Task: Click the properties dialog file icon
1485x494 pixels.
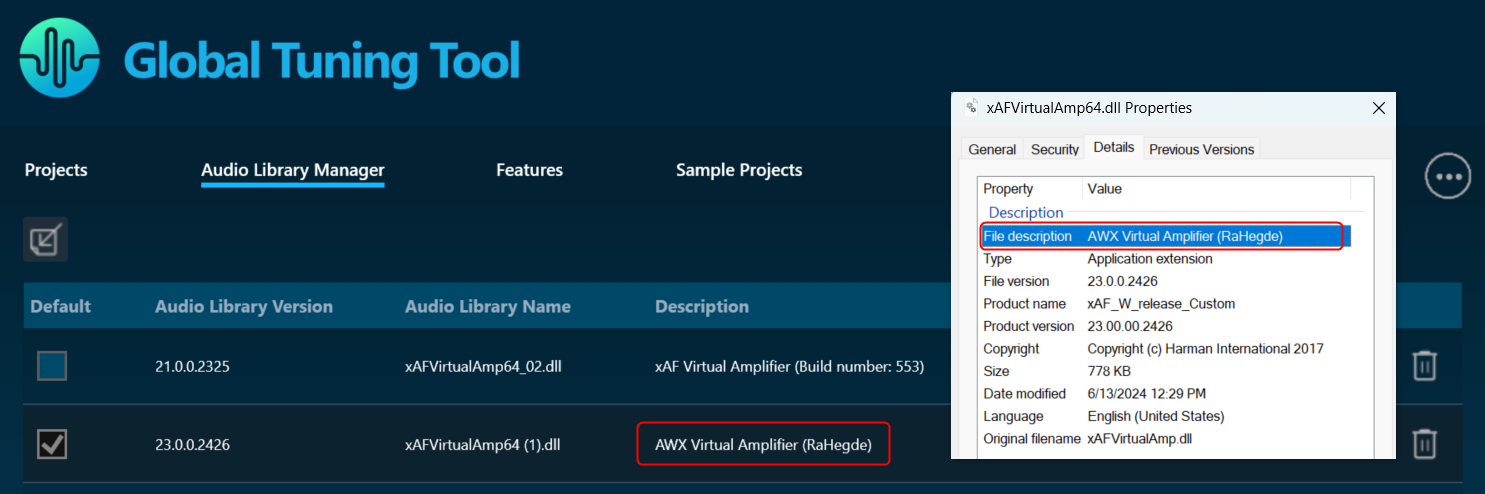Action: click(x=971, y=108)
